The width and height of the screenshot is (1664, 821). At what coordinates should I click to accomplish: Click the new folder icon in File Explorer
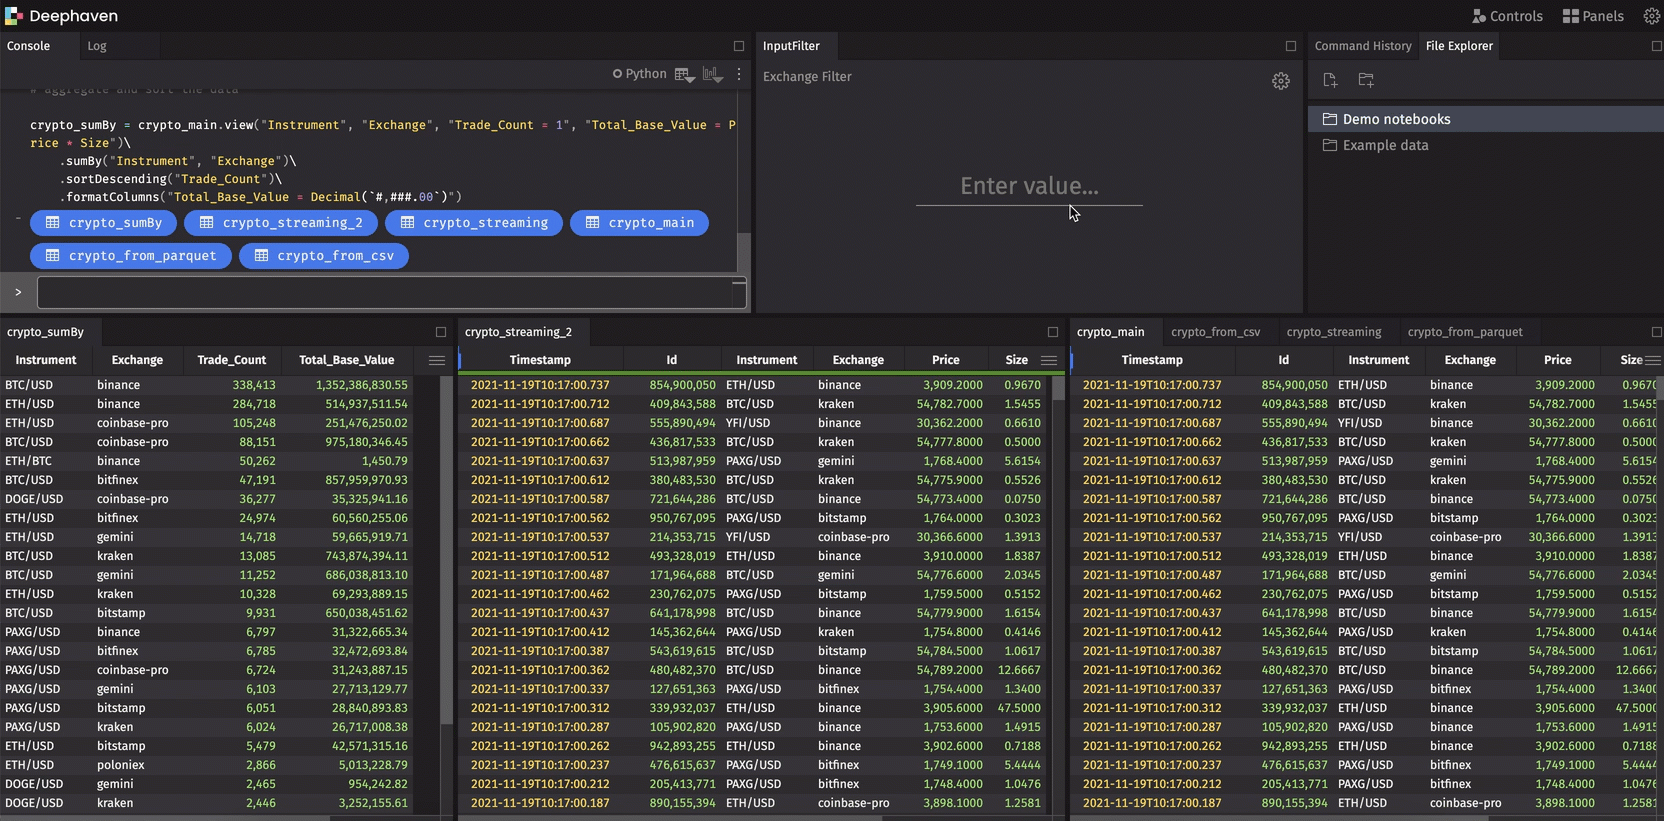pyautogui.click(x=1366, y=80)
